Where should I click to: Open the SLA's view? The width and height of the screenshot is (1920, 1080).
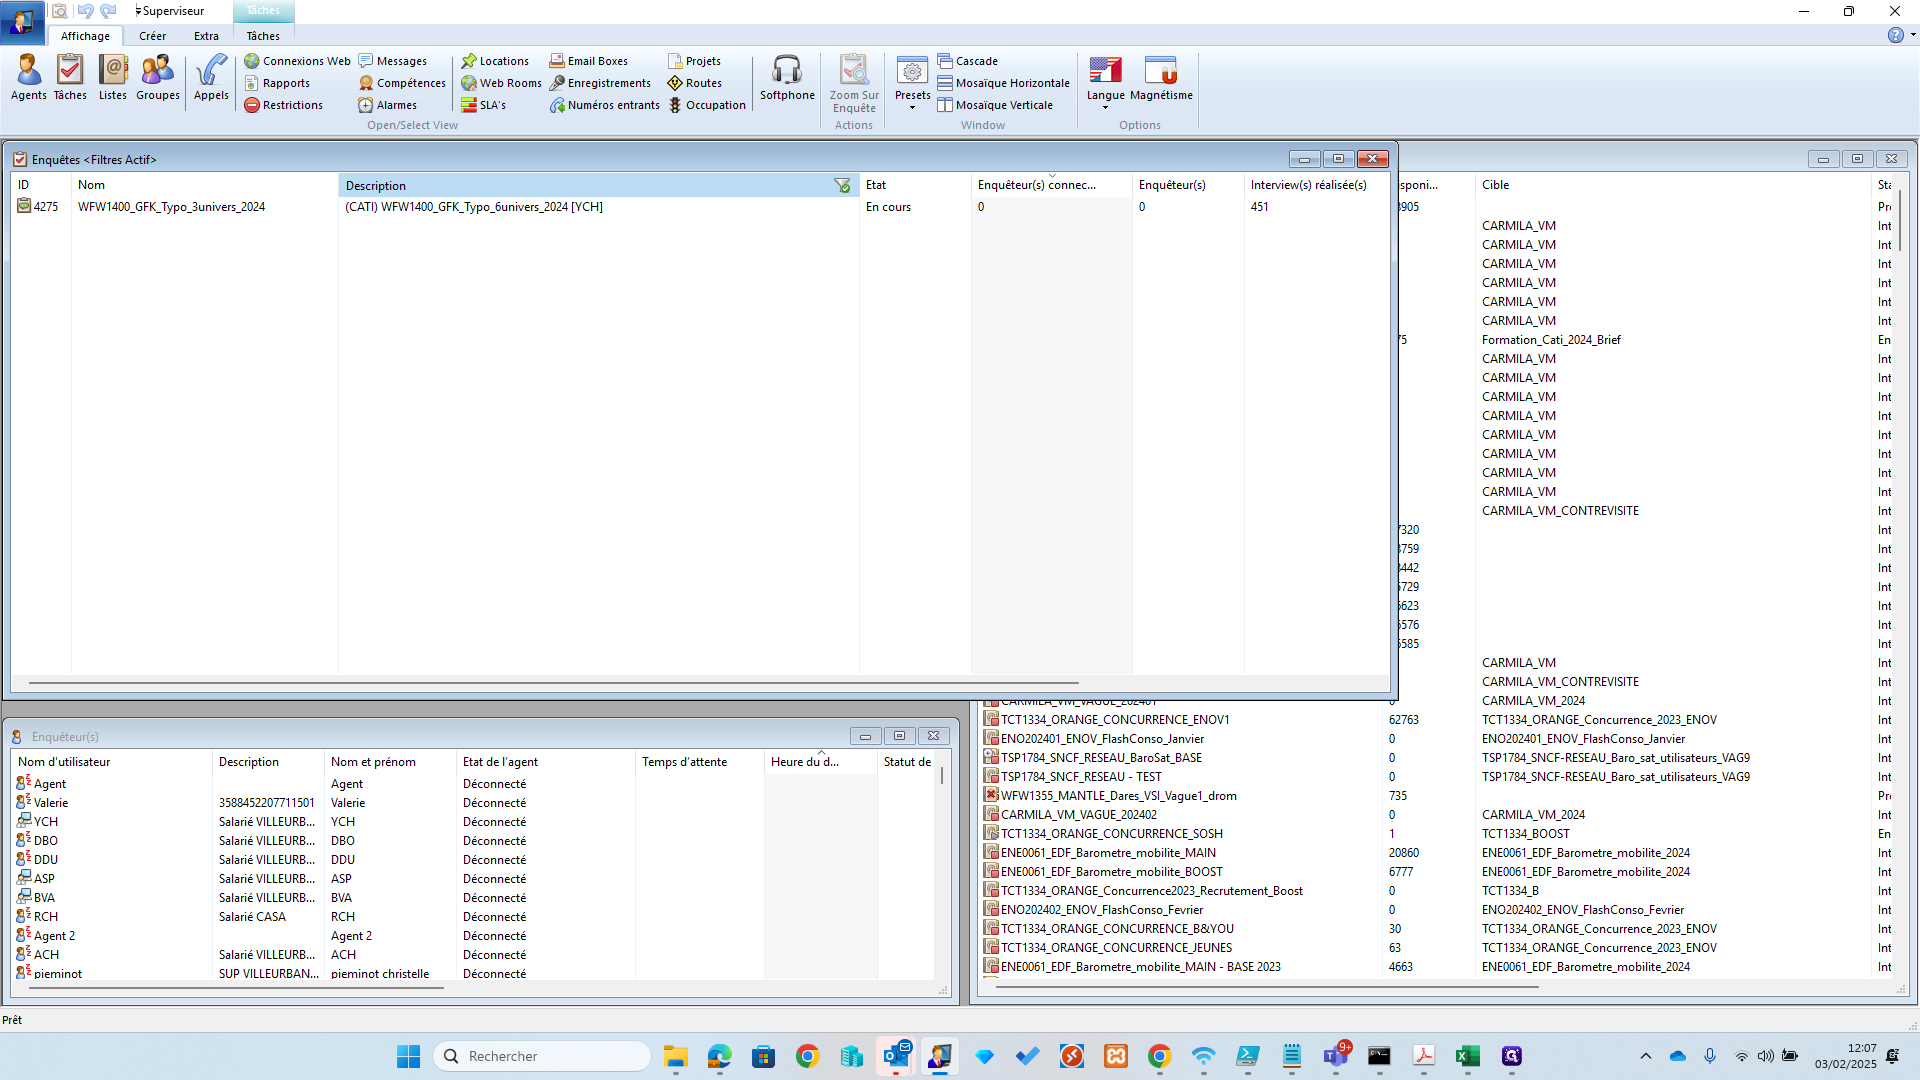click(484, 105)
